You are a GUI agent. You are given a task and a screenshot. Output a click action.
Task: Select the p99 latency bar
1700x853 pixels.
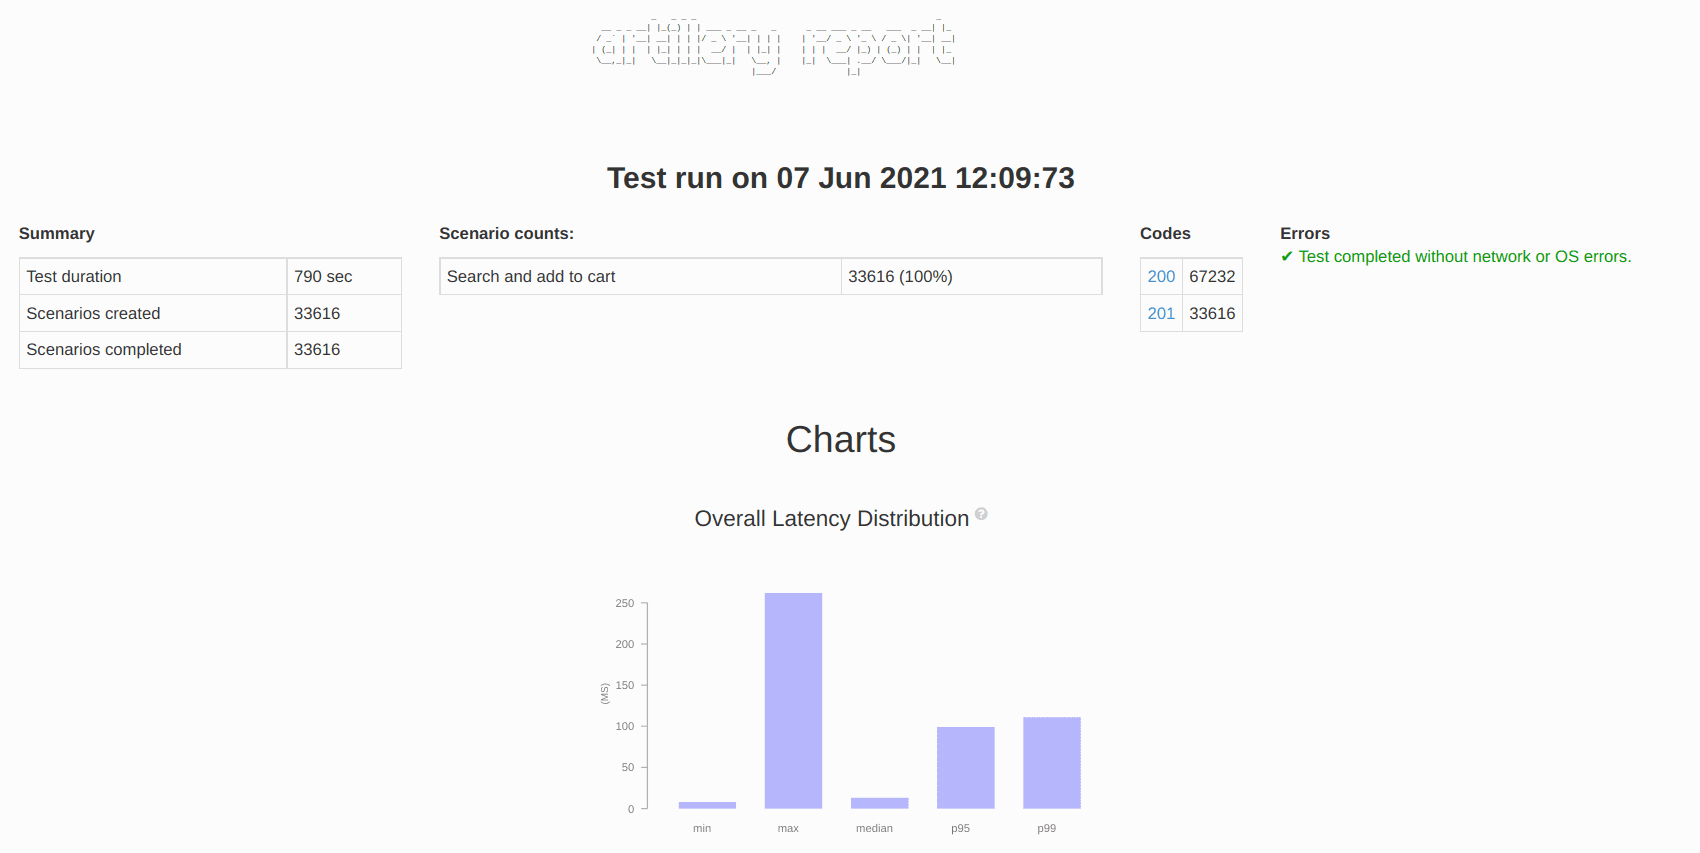1051,762
